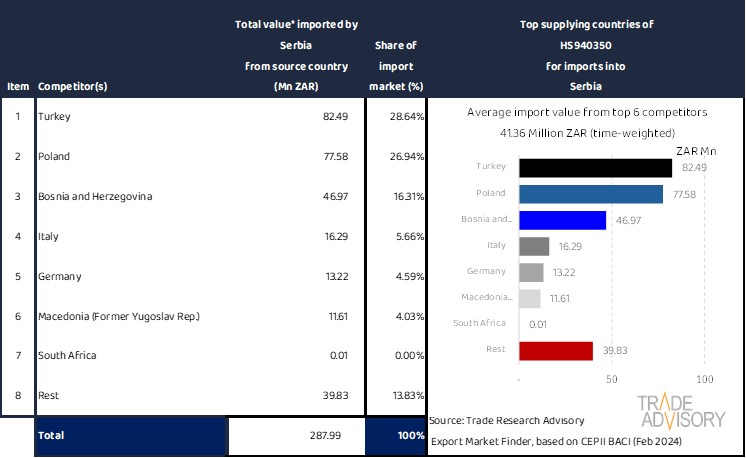Click the Trade Advisory logo

682,411
